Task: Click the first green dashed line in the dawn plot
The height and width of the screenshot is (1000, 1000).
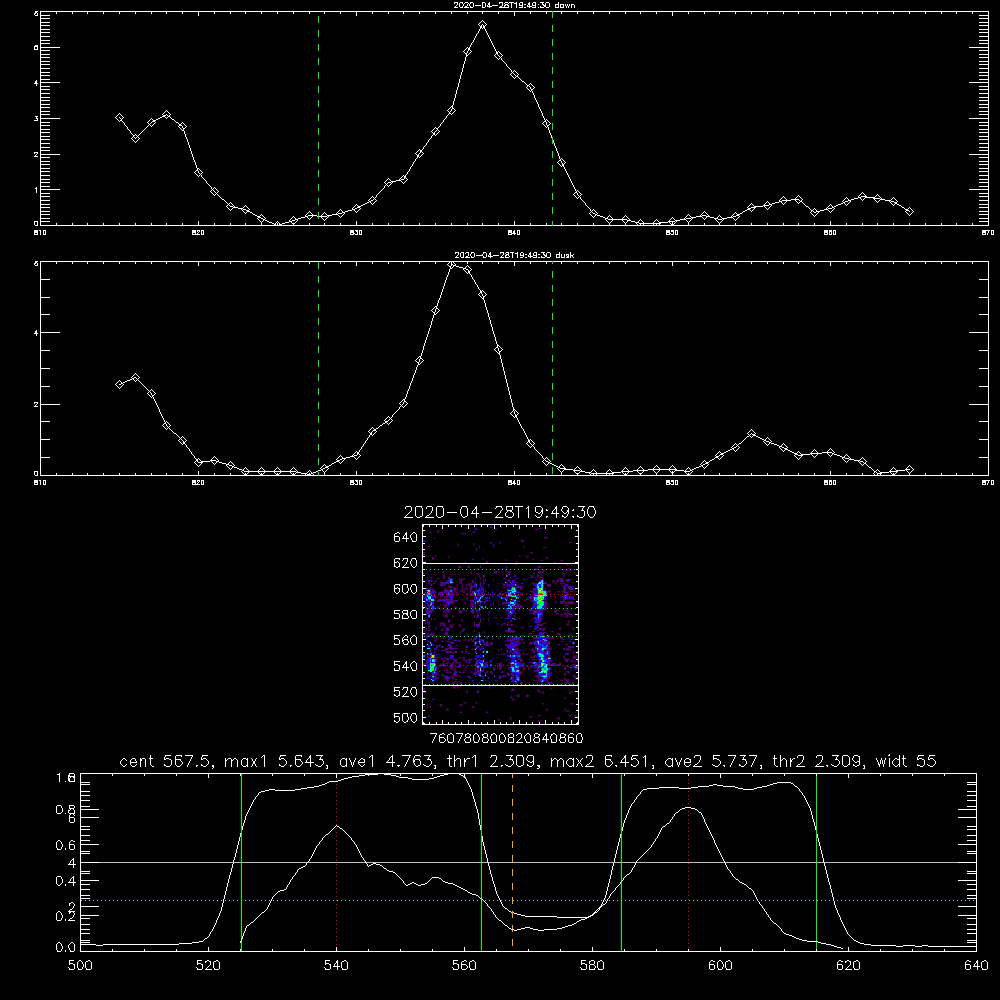Action: coord(318,118)
